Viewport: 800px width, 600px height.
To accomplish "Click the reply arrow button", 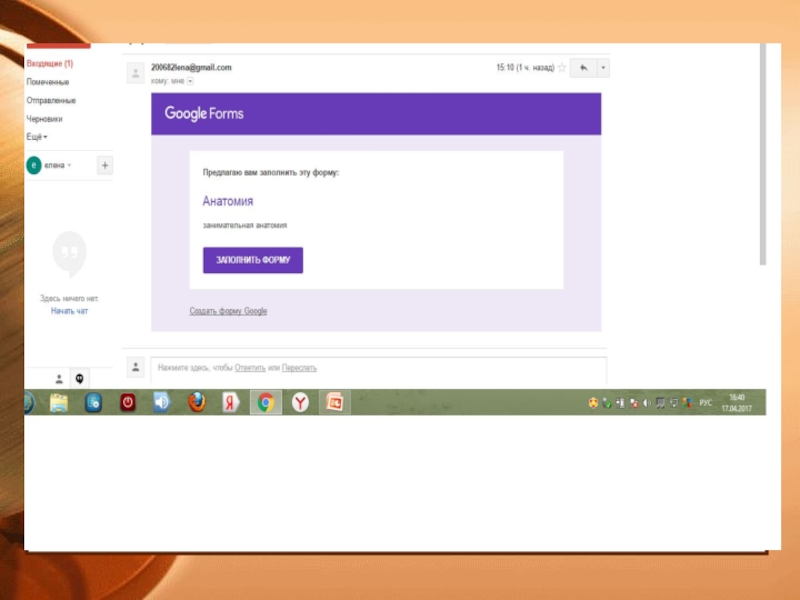I will 583,68.
